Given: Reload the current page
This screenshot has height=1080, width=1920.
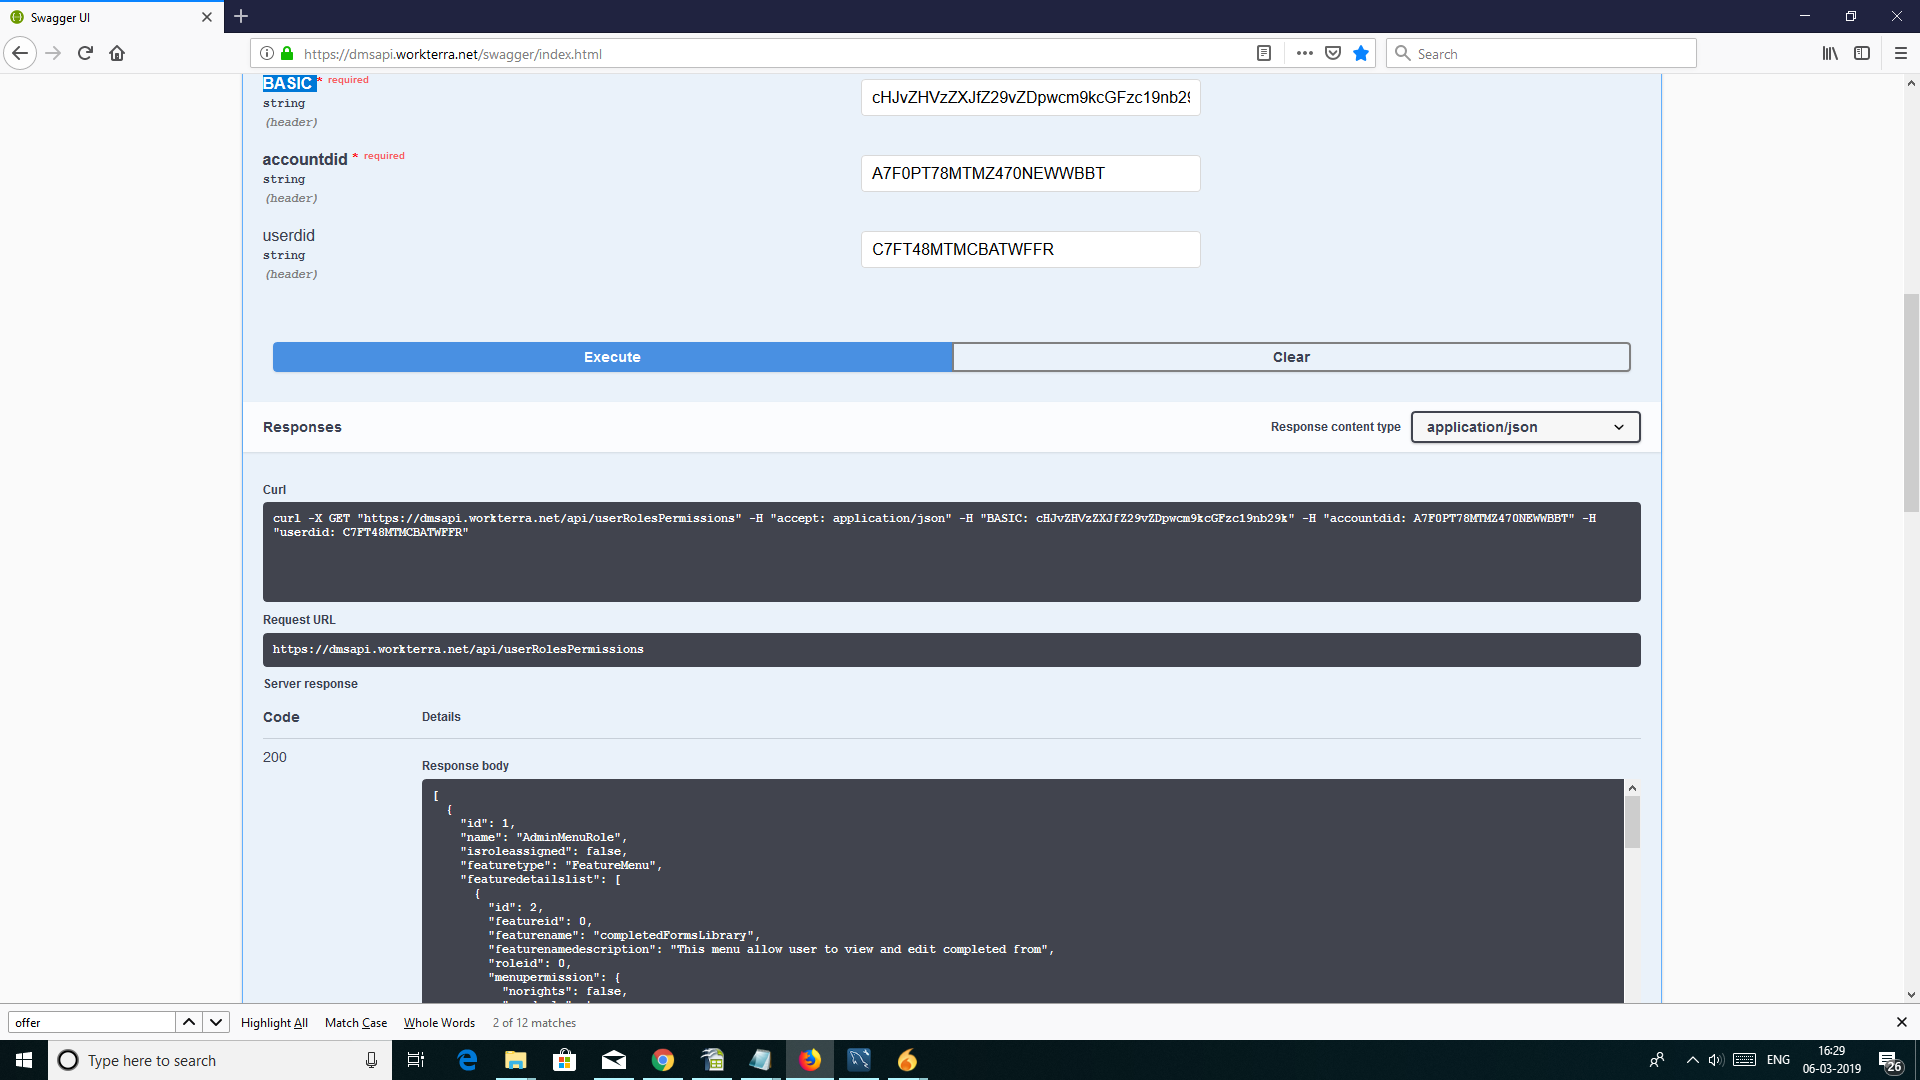Looking at the screenshot, I should coord(85,53).
